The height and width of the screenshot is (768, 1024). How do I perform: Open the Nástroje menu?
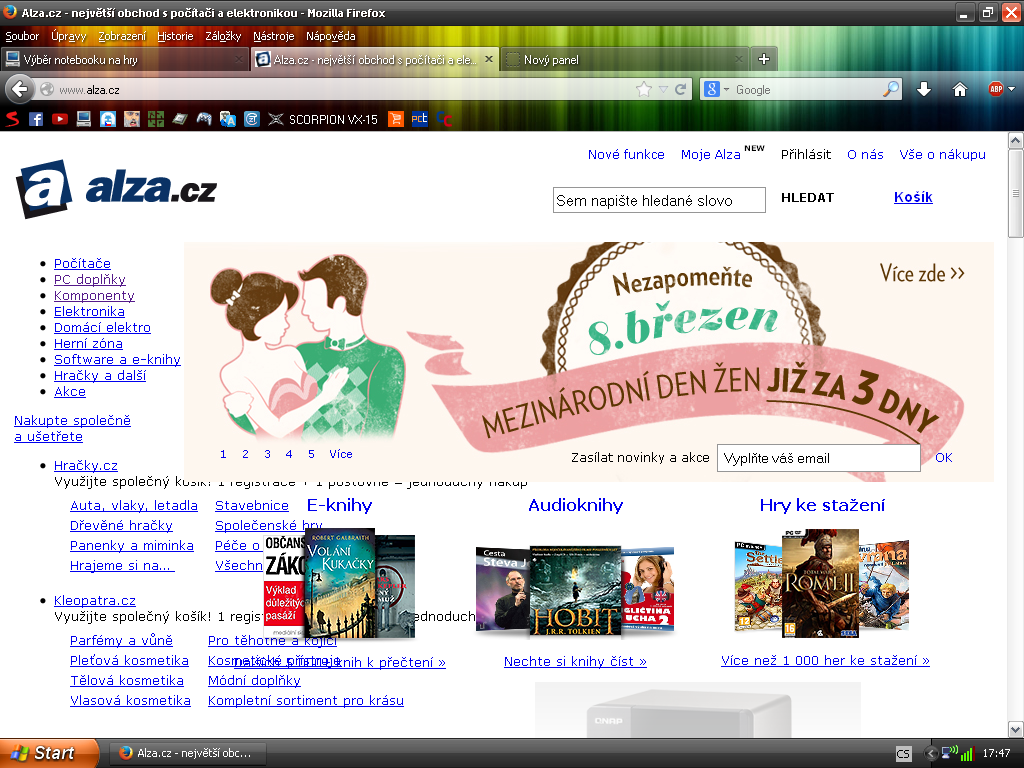(274, 36)
